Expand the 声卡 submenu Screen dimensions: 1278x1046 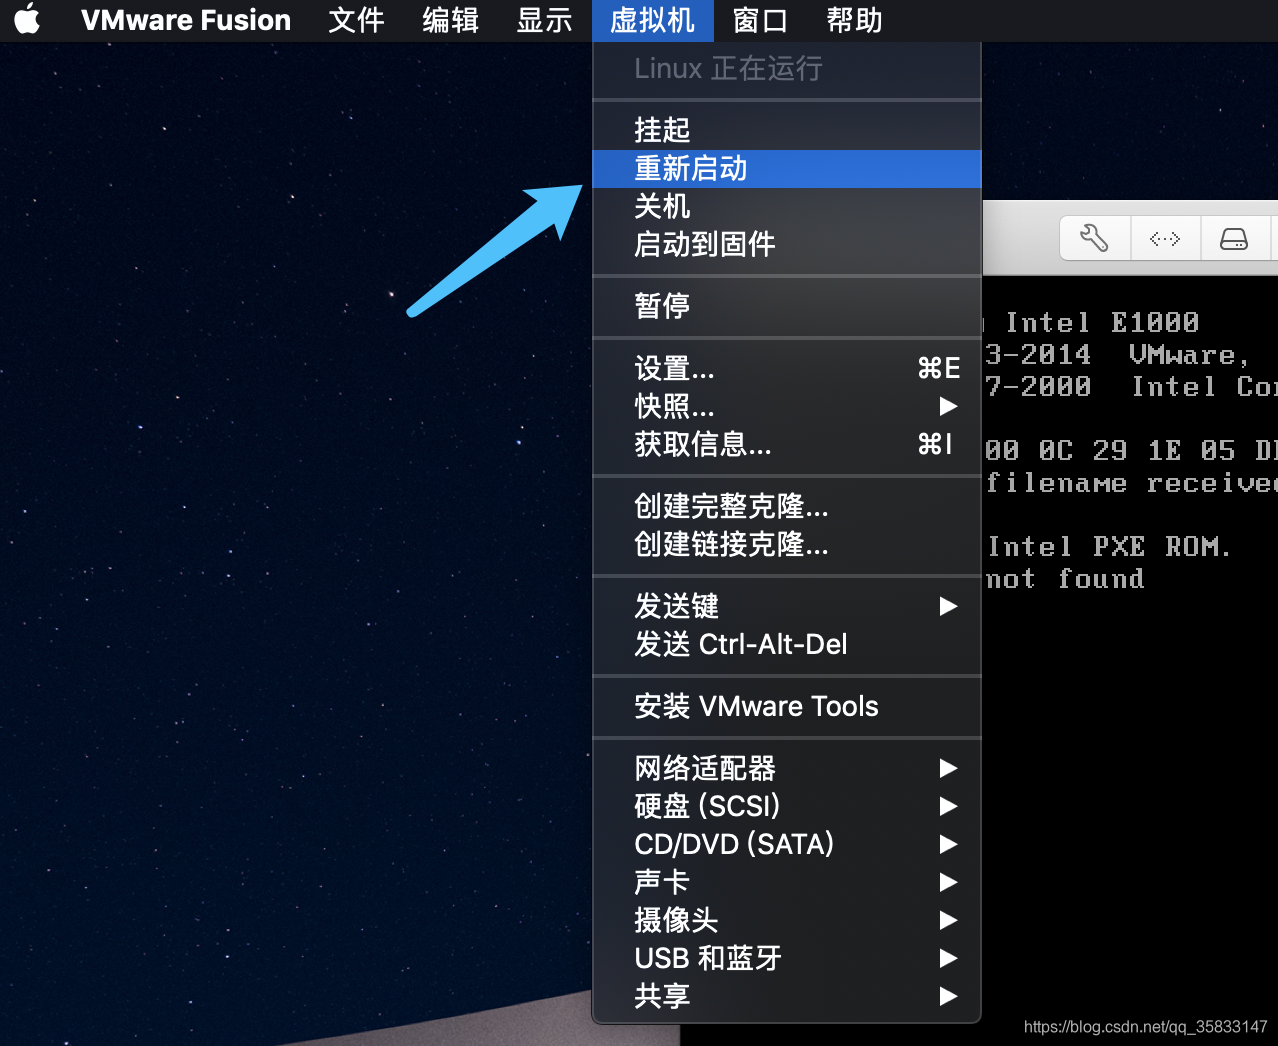787,882
